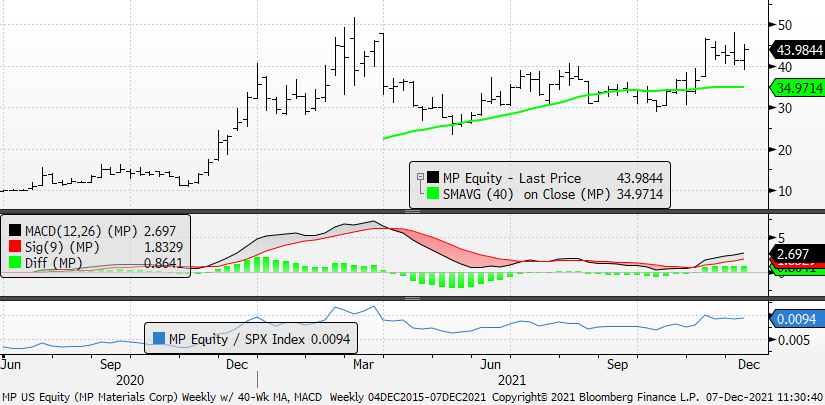Click the Mar x-axis label
Viewport: 825px width, 405px height.
[363, 364]
